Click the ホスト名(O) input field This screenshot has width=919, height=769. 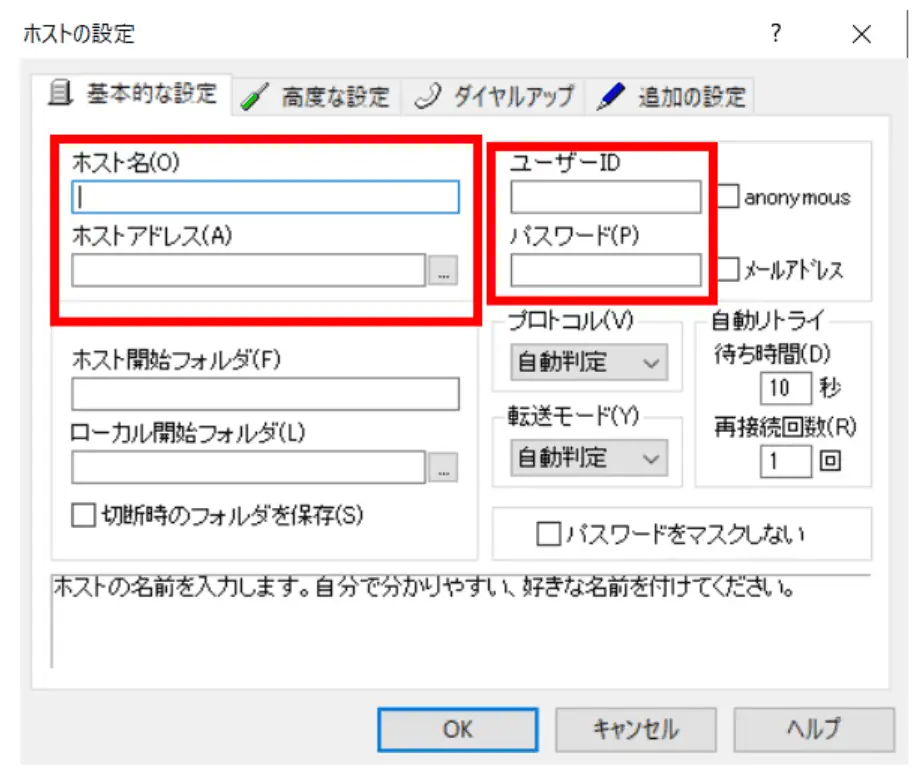point(266,197)
